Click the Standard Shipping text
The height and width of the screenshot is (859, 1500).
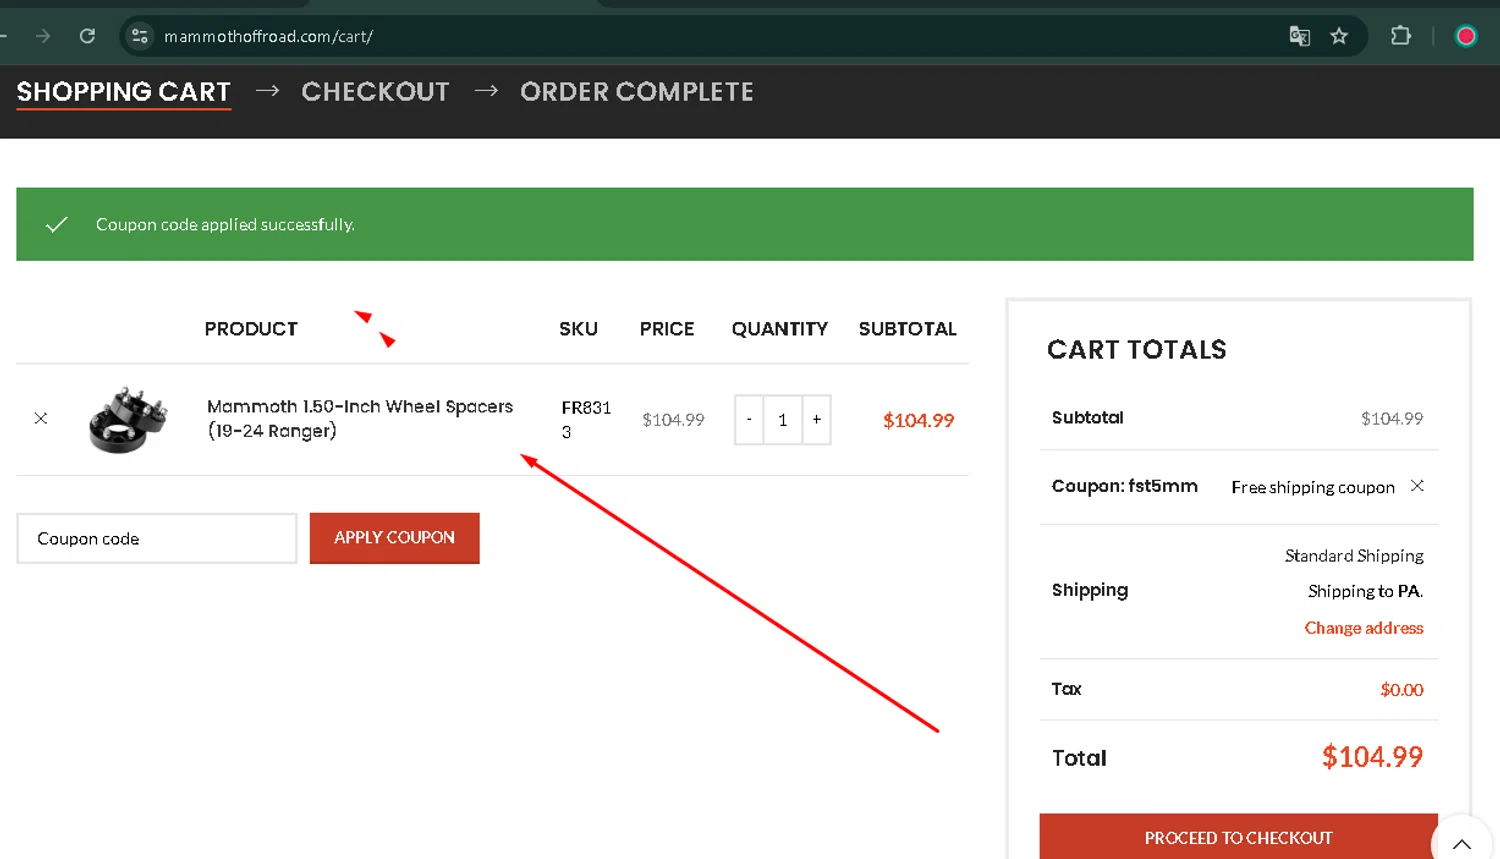click(1354, 555)
